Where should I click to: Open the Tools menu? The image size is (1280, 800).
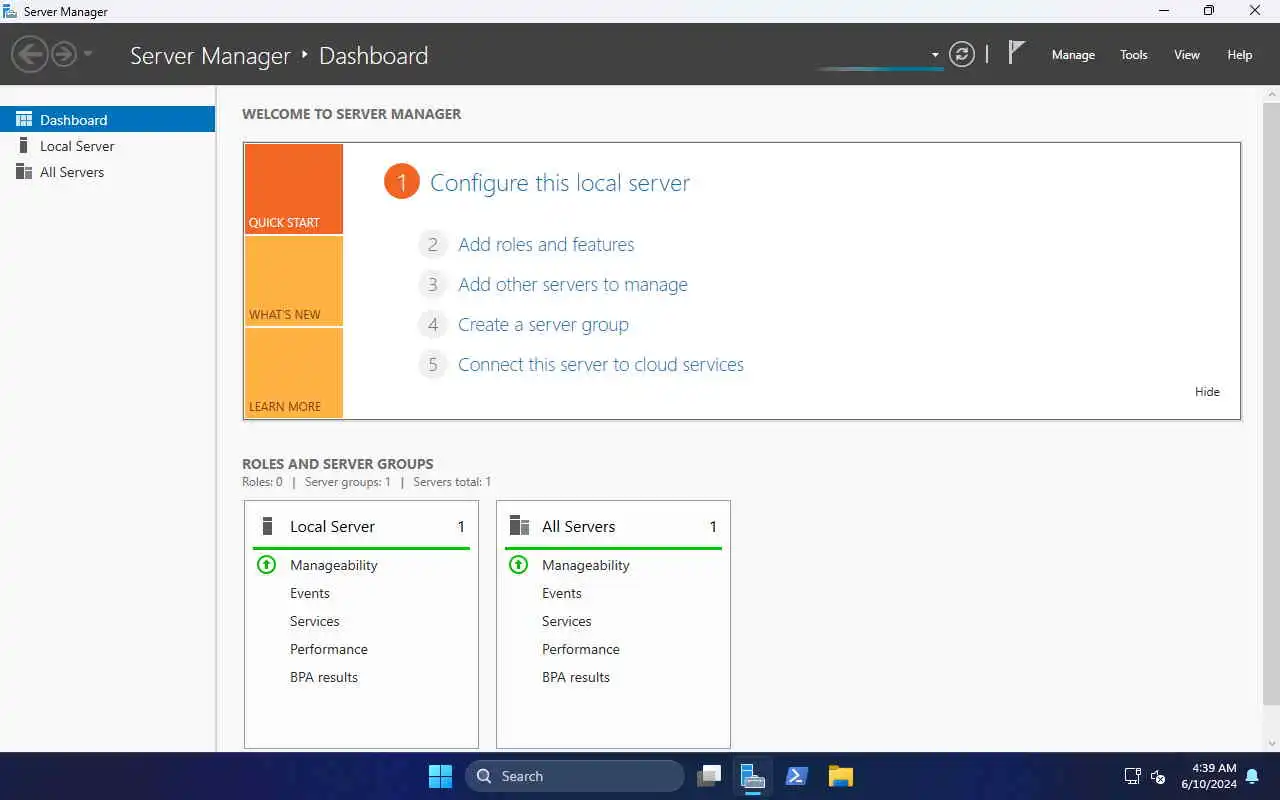click(x=1134, y=55)
